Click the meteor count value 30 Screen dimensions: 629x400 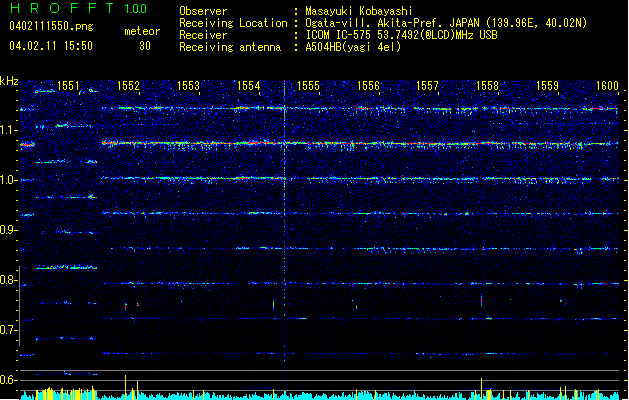coord(145,46)
